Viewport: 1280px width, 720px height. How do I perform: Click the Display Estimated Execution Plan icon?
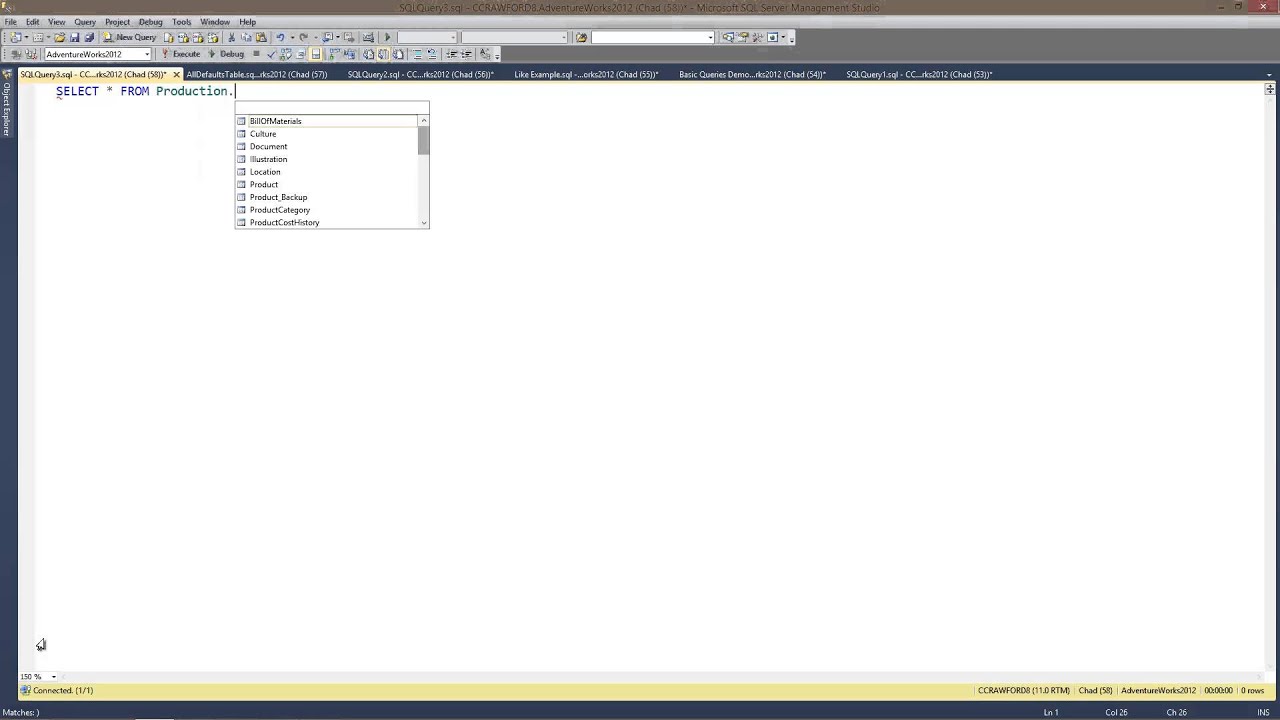pos(285,54)
